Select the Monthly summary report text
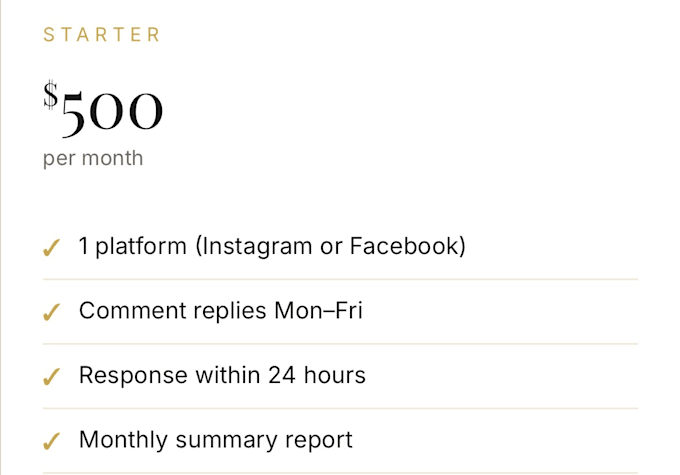The image size is (680, 475). tap(216, 439)
